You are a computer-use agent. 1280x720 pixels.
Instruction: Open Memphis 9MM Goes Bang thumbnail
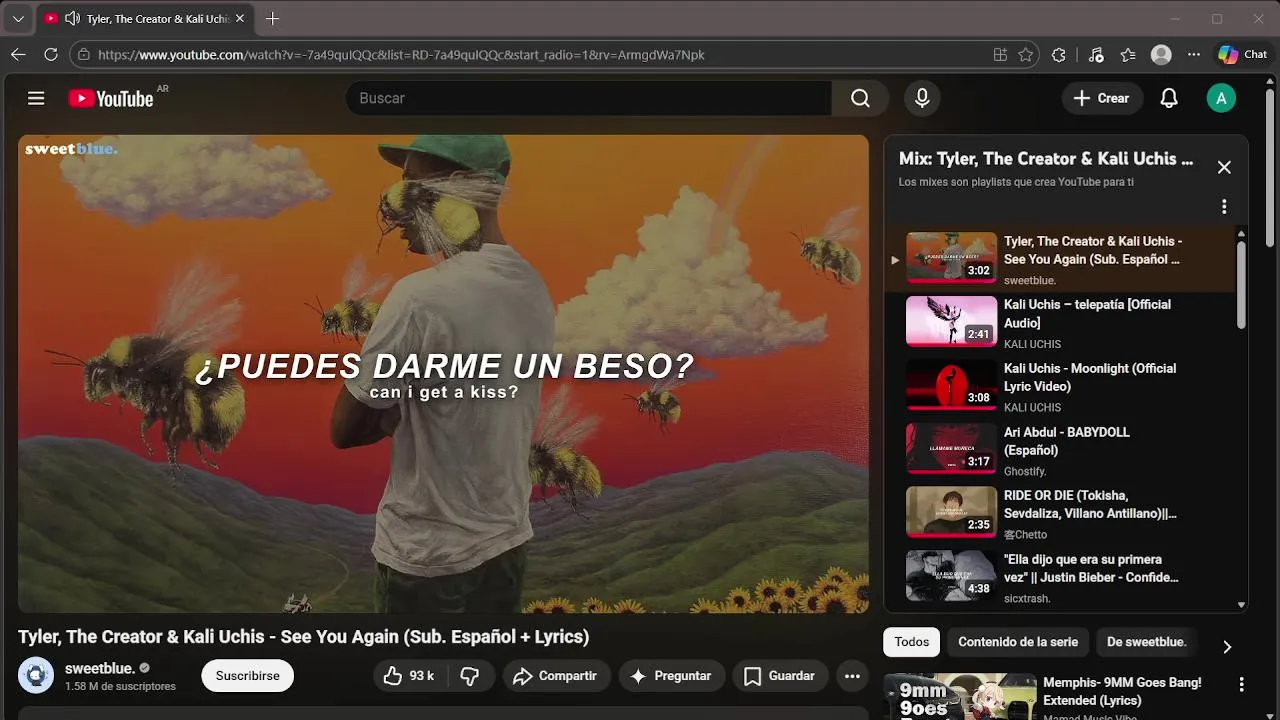(x=959, y=696)
